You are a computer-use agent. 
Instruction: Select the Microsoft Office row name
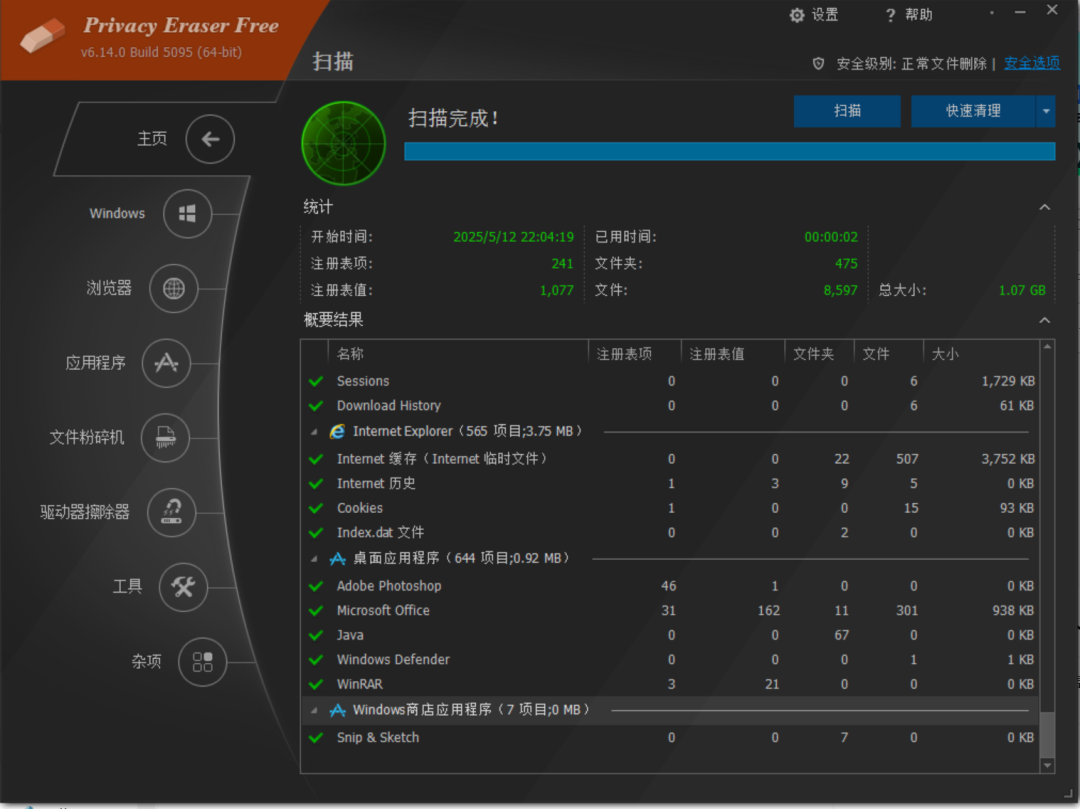(x=383, y=611)
